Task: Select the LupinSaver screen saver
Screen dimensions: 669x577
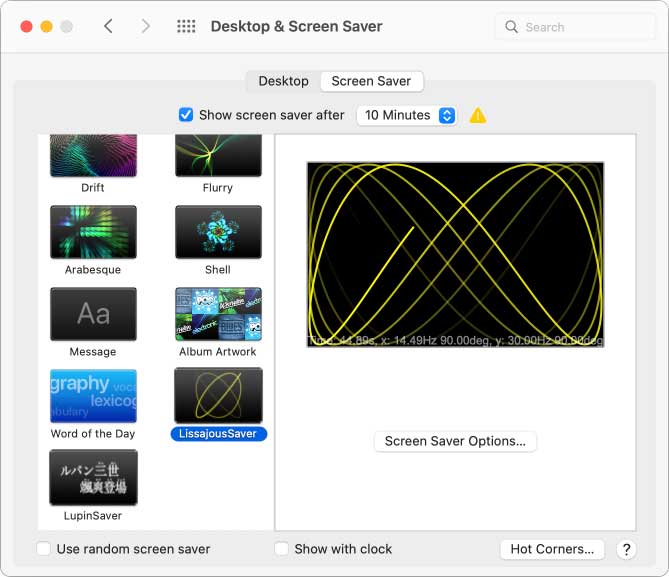Action: click(93, 478)
